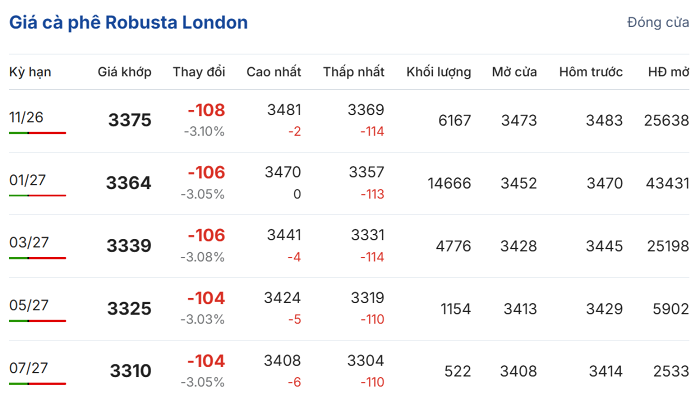
Task: Open the 01/27 contract term link
Action: coord(27,180)
